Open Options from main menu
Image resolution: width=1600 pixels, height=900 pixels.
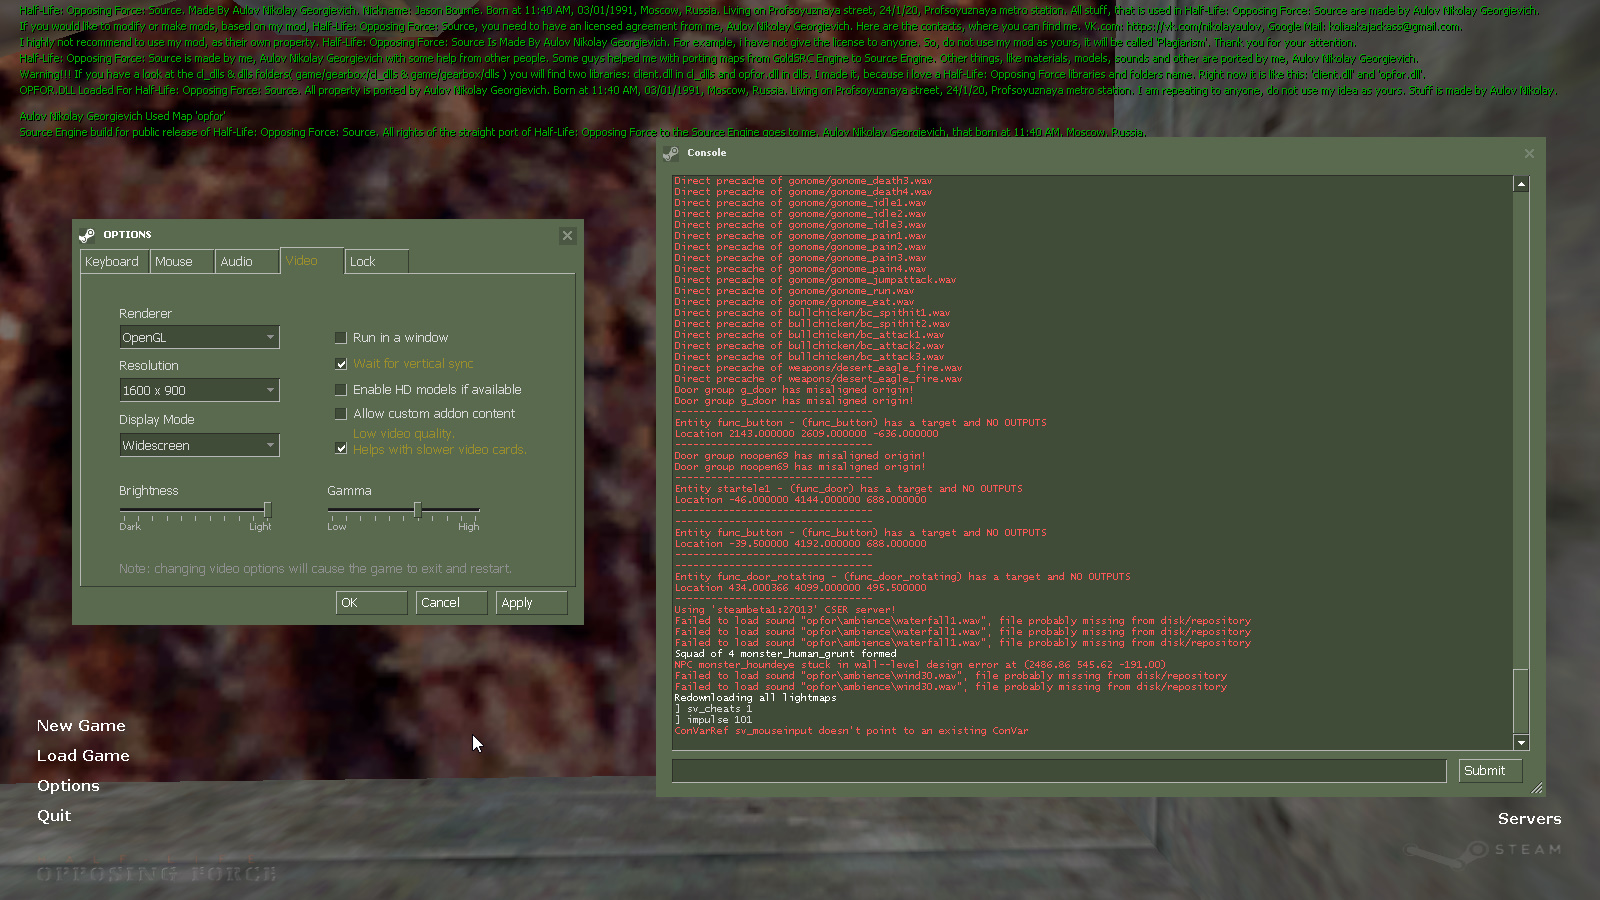(x=68, y=786)
